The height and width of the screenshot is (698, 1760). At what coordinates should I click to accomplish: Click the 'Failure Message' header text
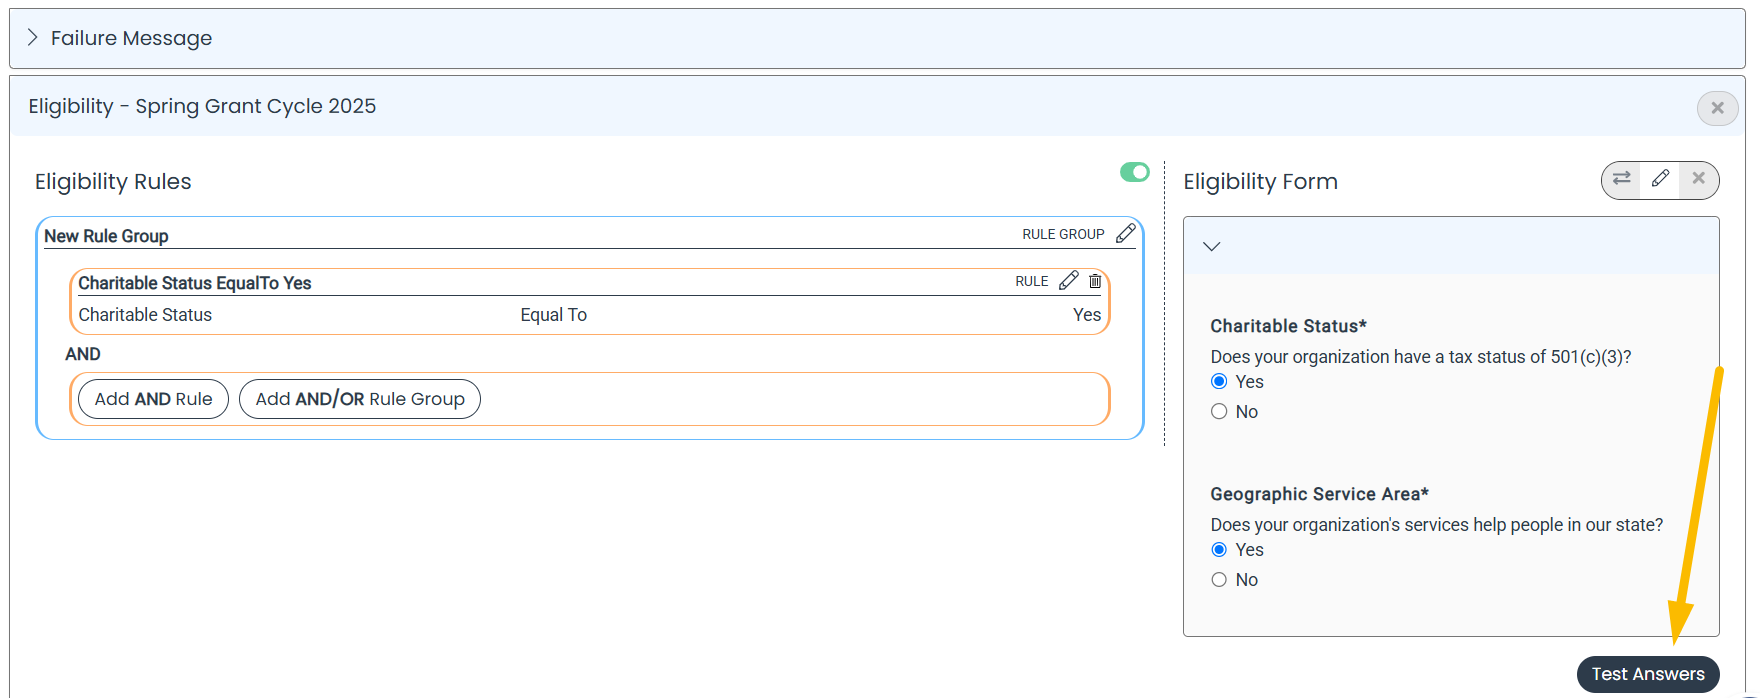click(131, 38)
